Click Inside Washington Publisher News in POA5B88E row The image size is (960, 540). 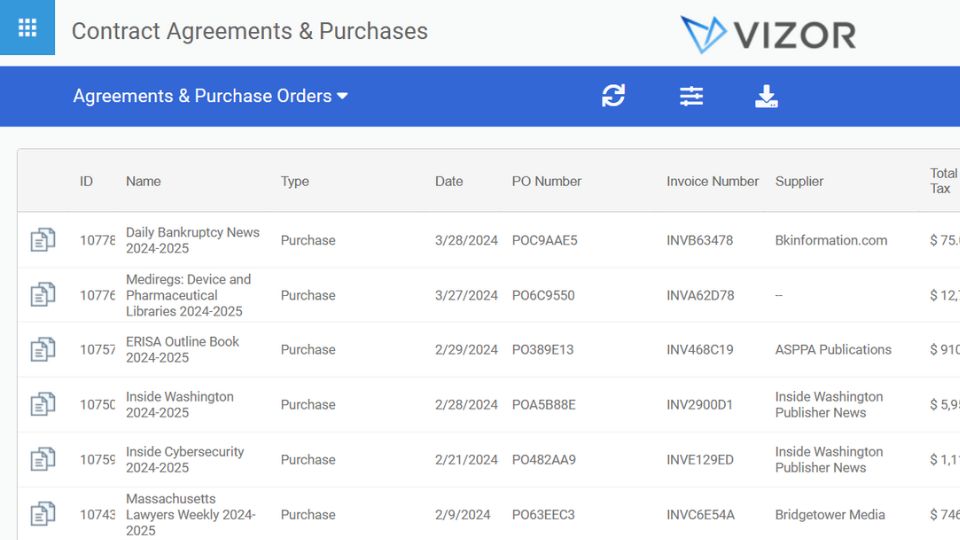pyautogui.click(x=829, y=405)
